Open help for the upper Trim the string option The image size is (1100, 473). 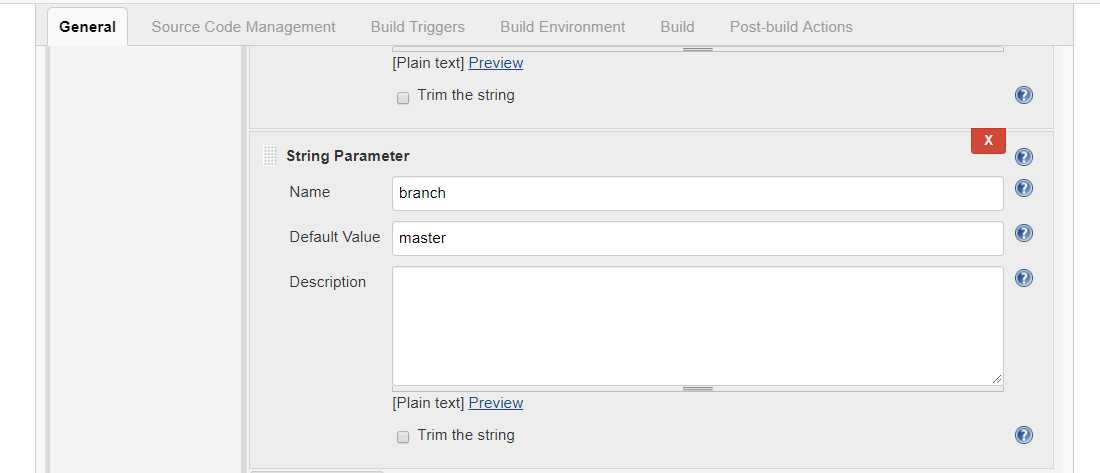pos(1024,95)
